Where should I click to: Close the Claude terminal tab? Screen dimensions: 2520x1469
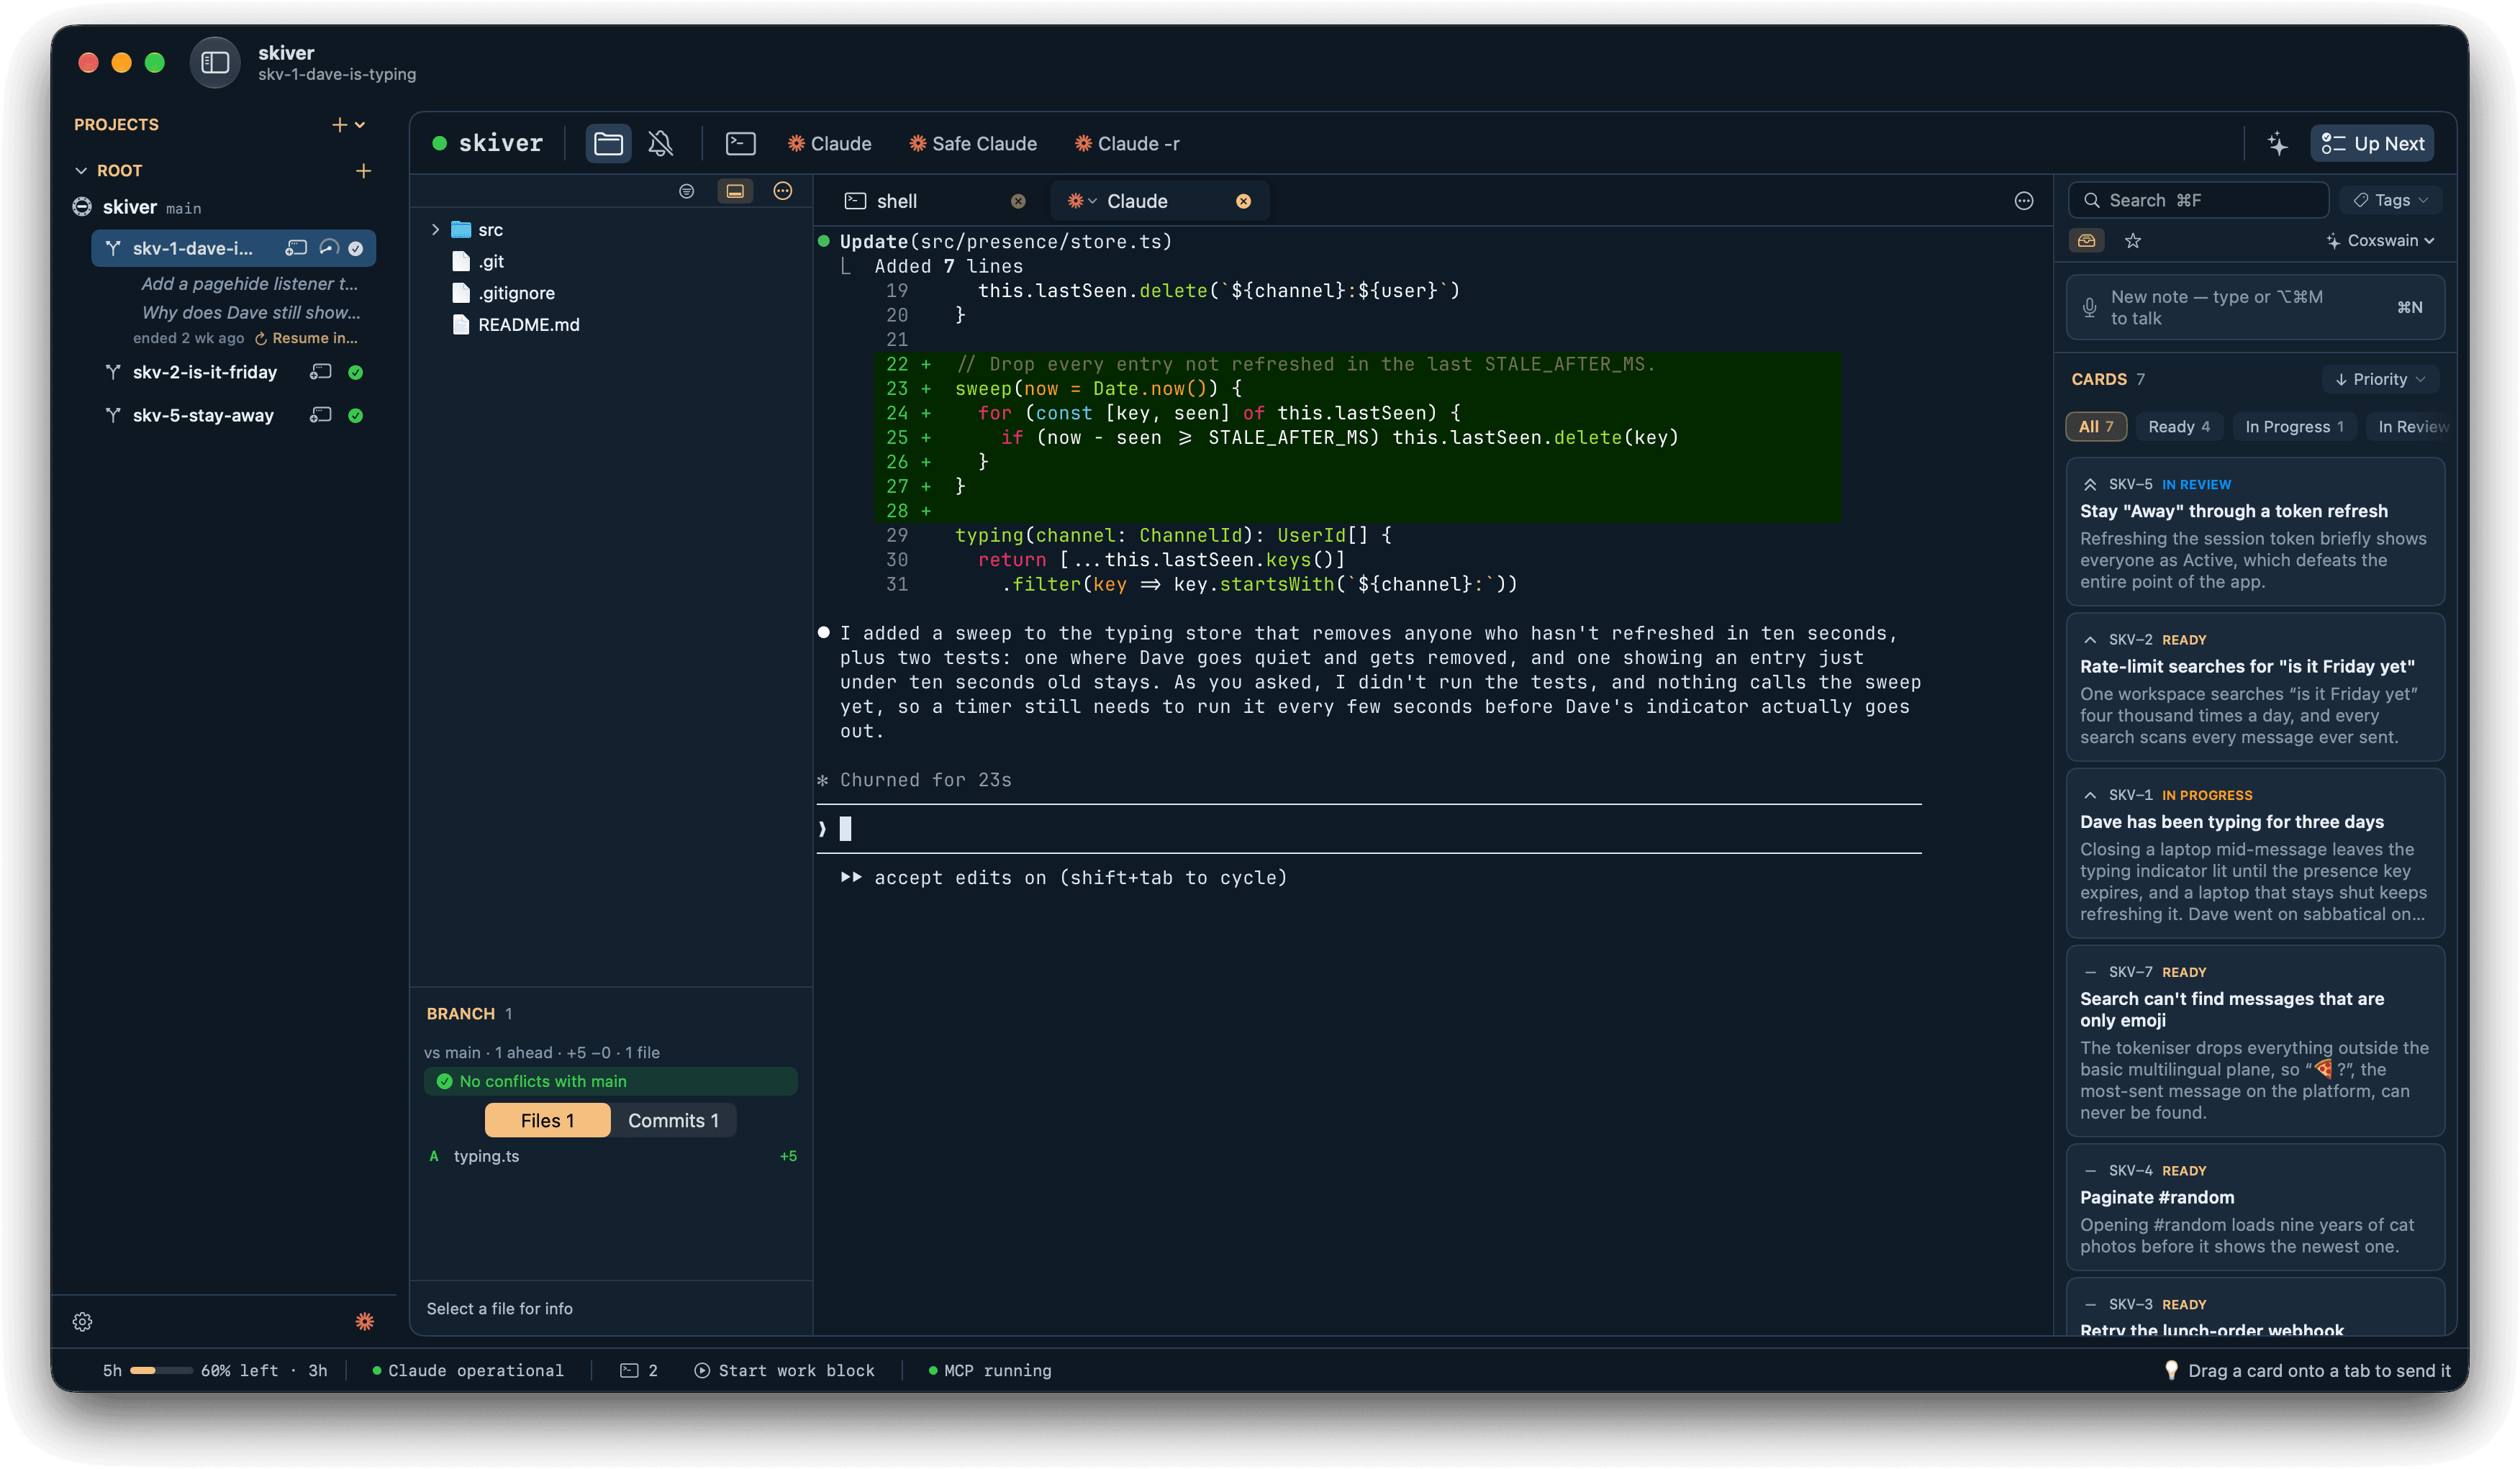pyautogui.click(x=1243, y=201)
